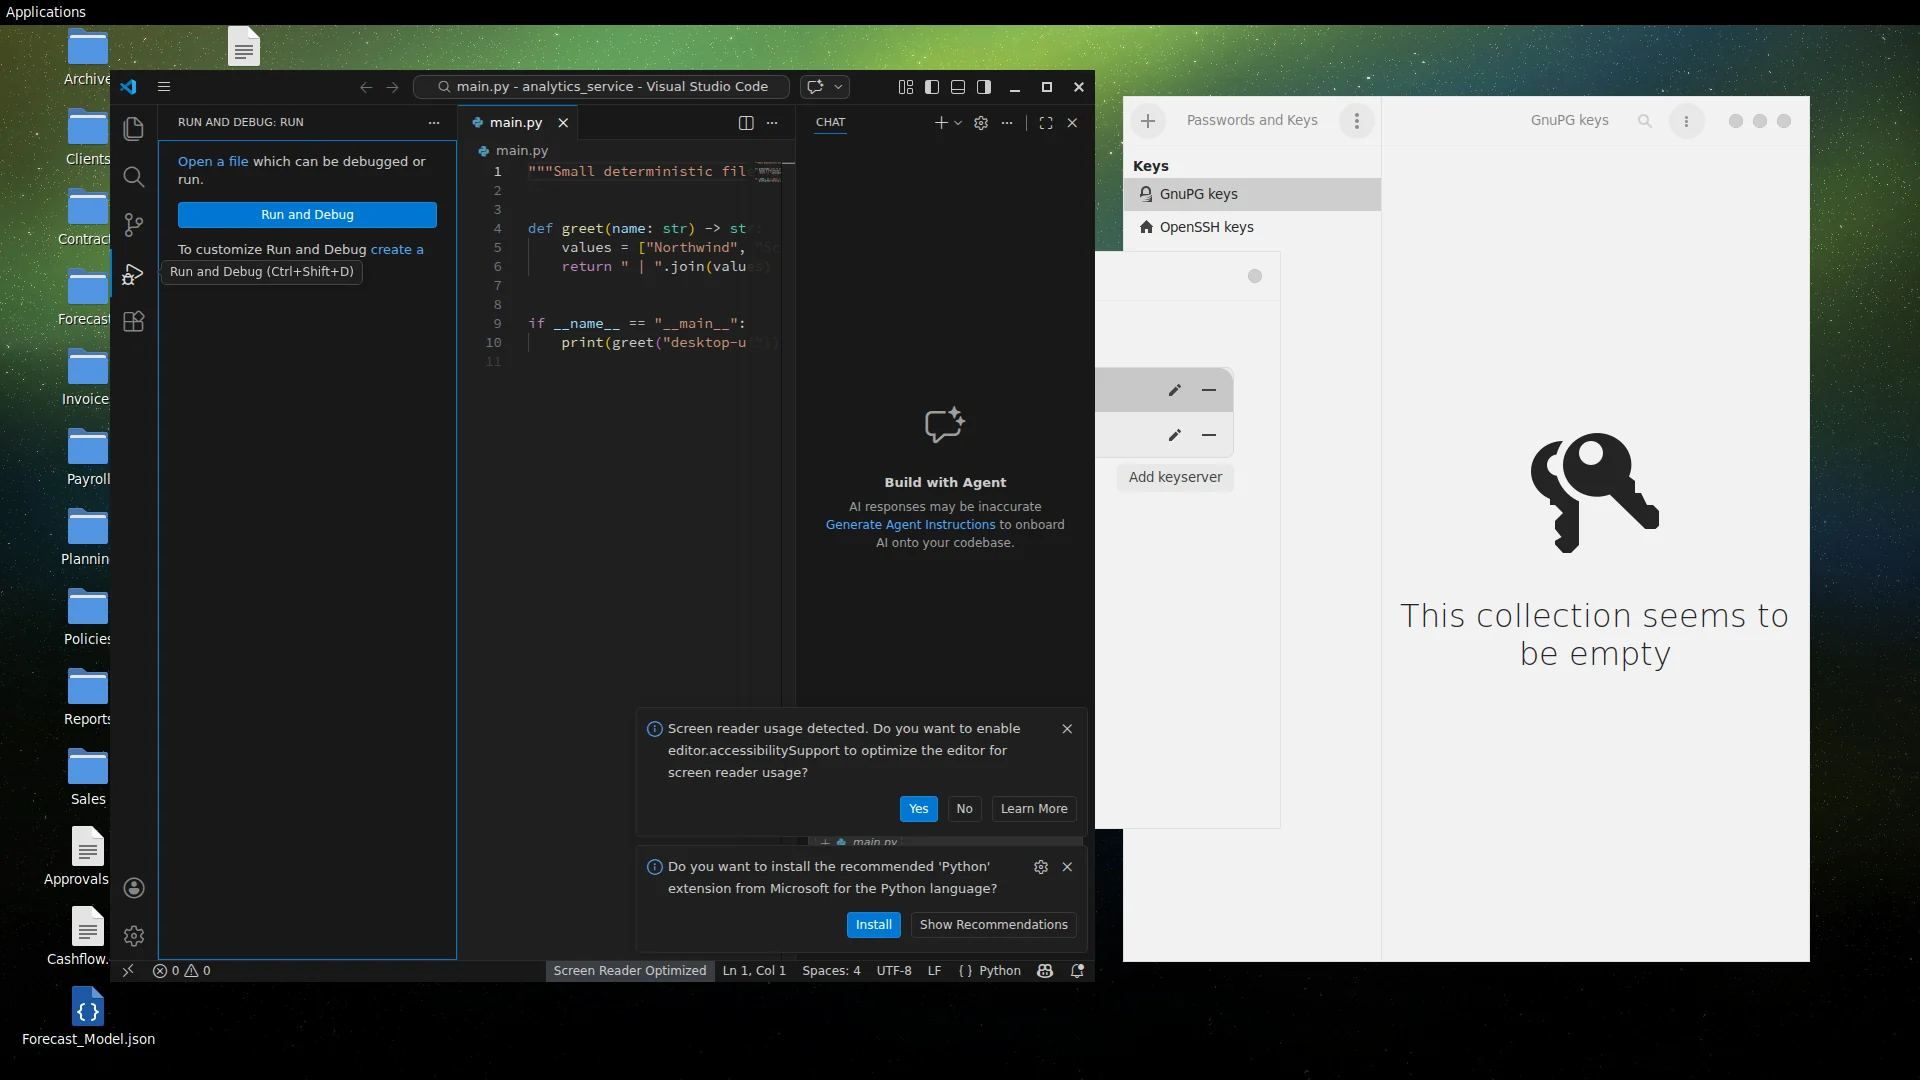Screen dimensions: 1920x1080
Task: Open the Explorer view in VS Code
Action: pos(133,129)
